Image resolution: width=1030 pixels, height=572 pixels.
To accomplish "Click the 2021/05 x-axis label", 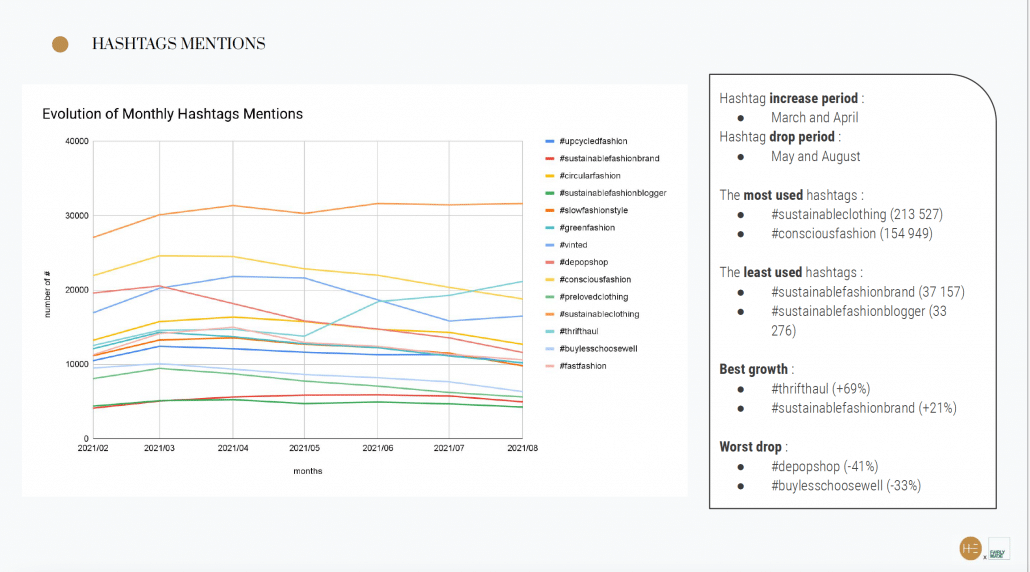I will [304, 448].
